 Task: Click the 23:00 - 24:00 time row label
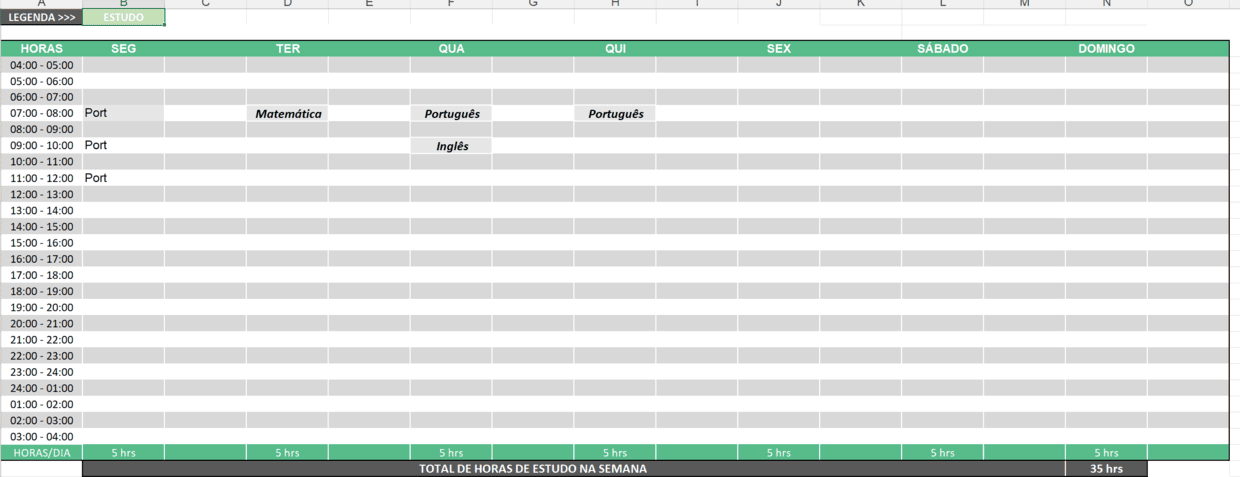42,372
